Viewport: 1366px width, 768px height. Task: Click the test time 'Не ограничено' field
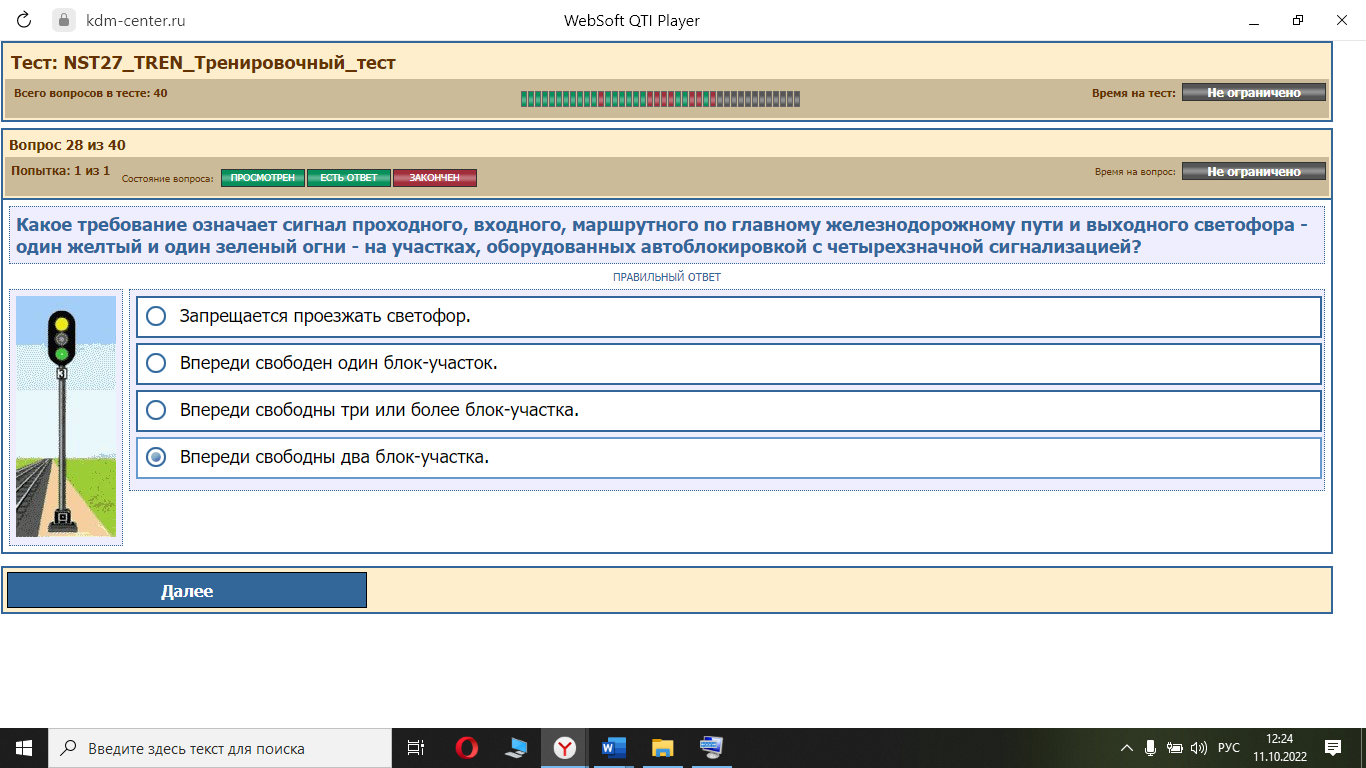pos(1254,92)
